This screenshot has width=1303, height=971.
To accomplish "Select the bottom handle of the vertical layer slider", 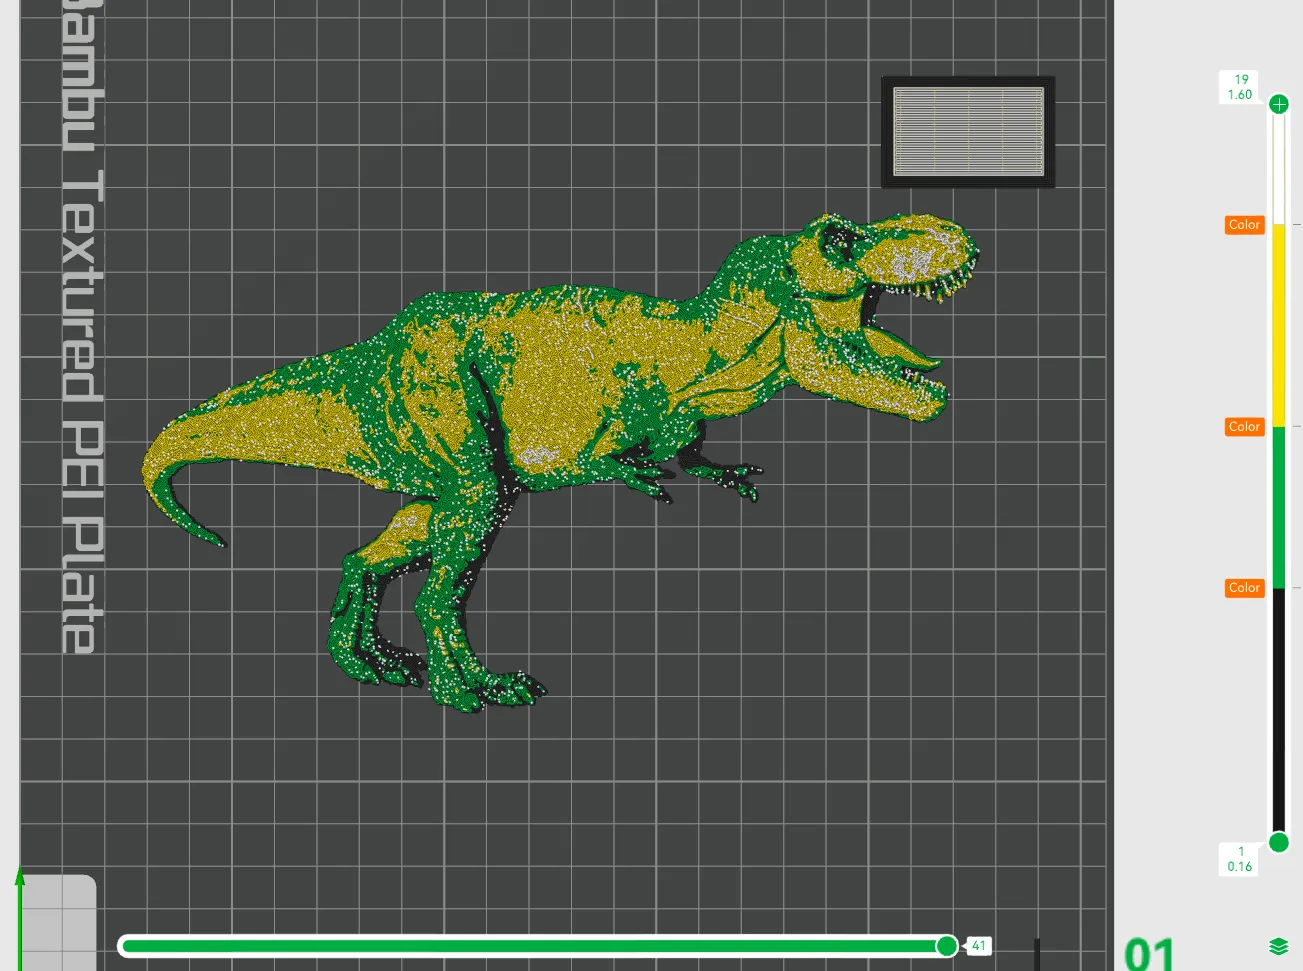I will pyautogui.click(x=1278, y=842).
